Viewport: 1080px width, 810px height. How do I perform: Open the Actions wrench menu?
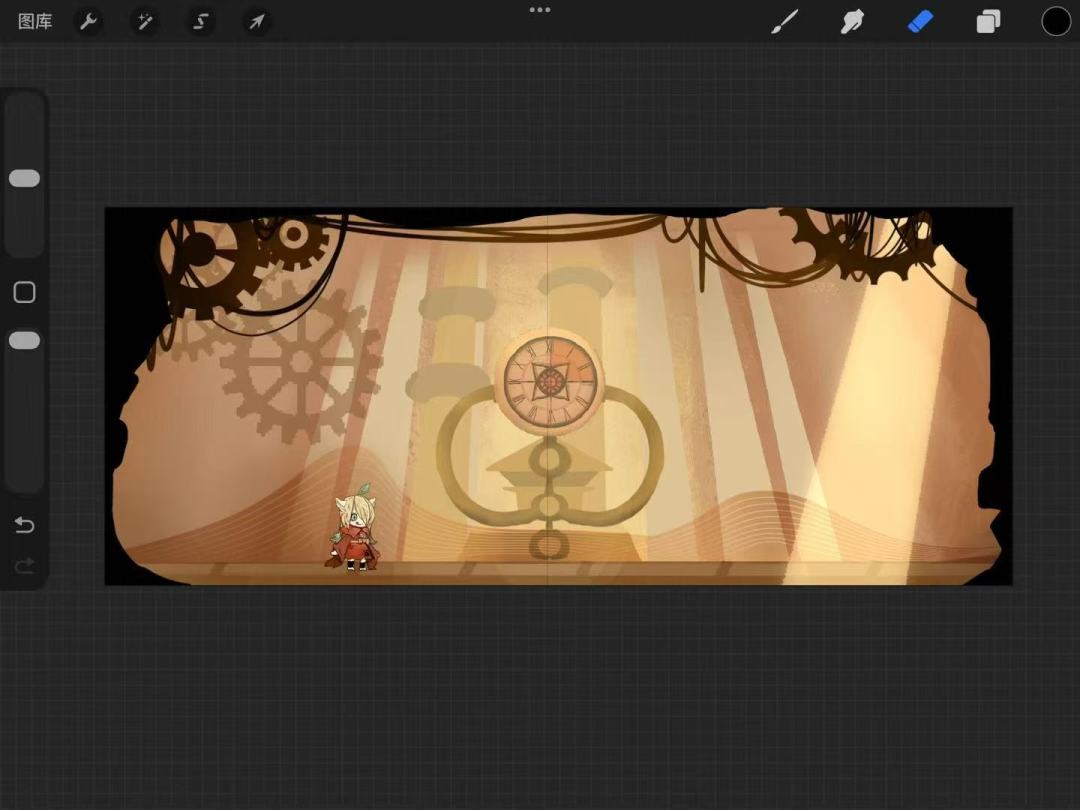tap(89, 21)
